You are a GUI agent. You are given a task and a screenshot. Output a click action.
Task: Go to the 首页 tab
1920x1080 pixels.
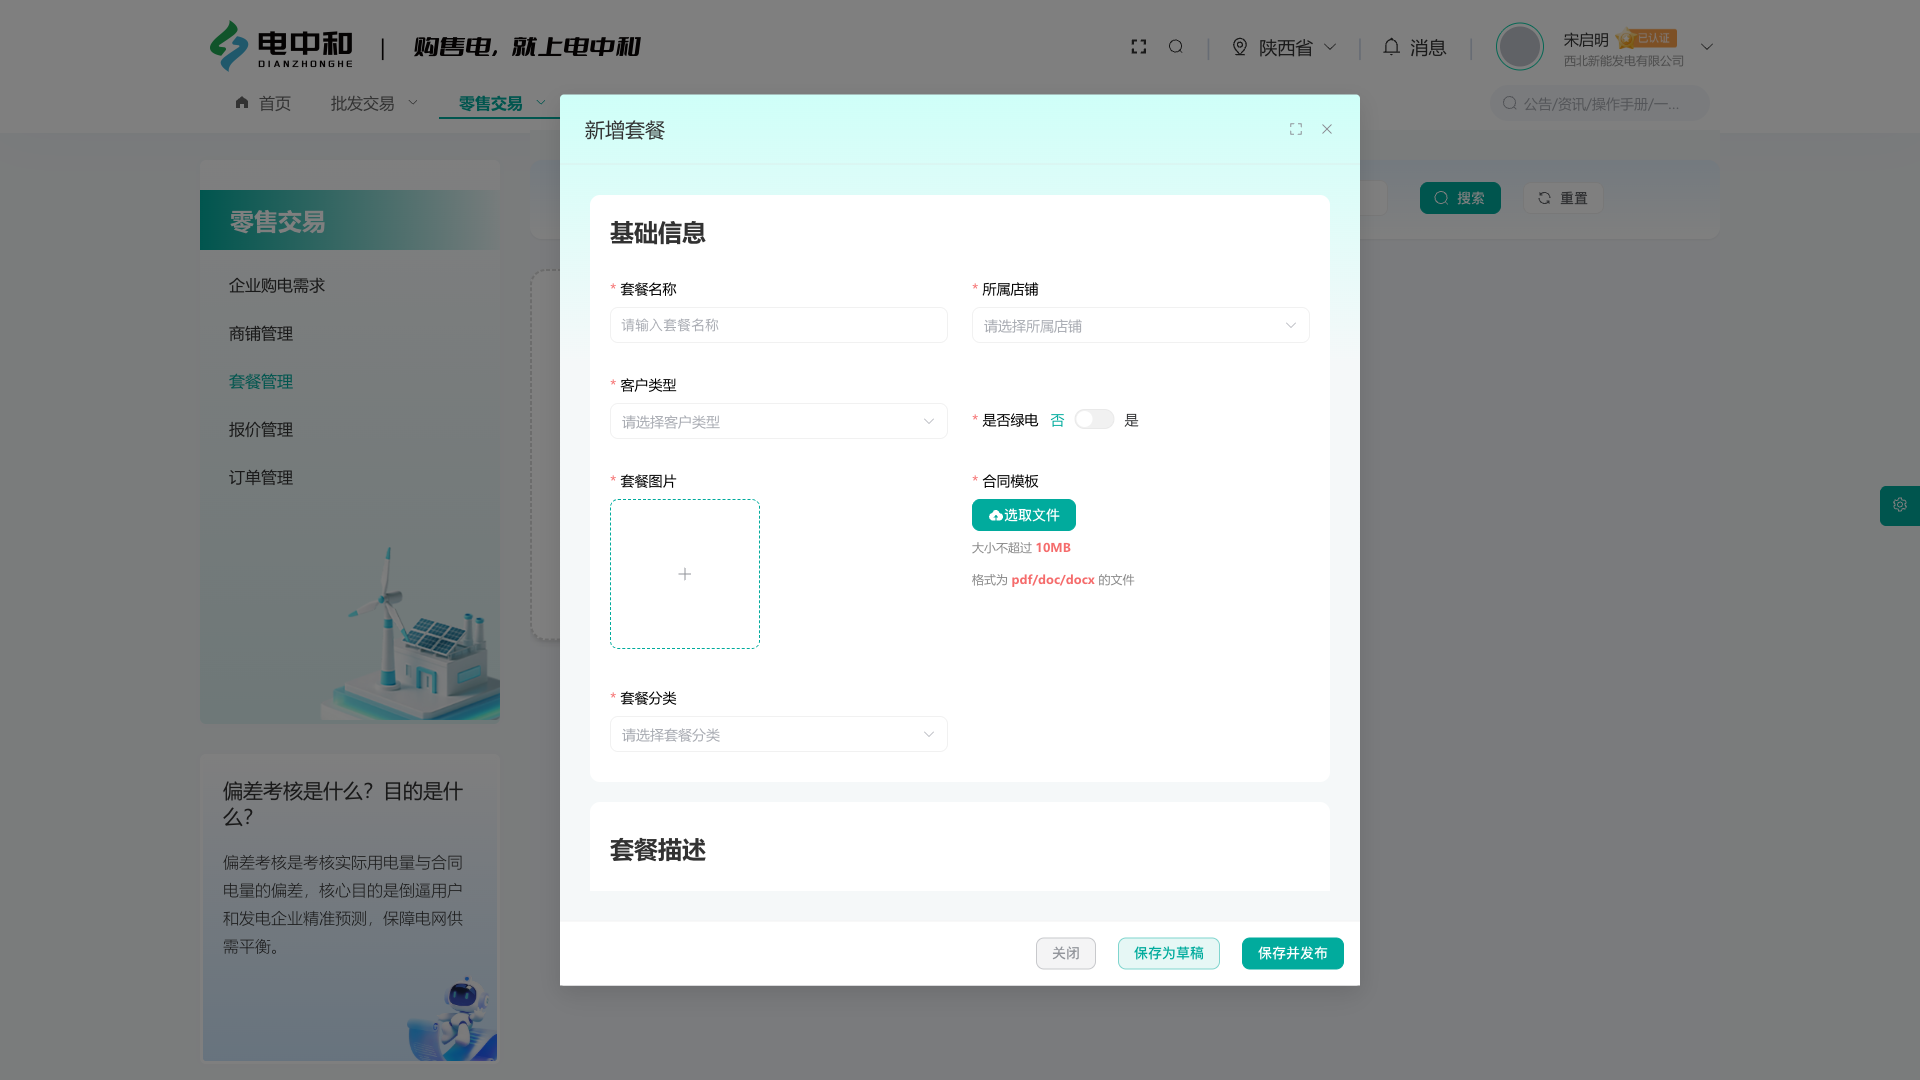274,103
